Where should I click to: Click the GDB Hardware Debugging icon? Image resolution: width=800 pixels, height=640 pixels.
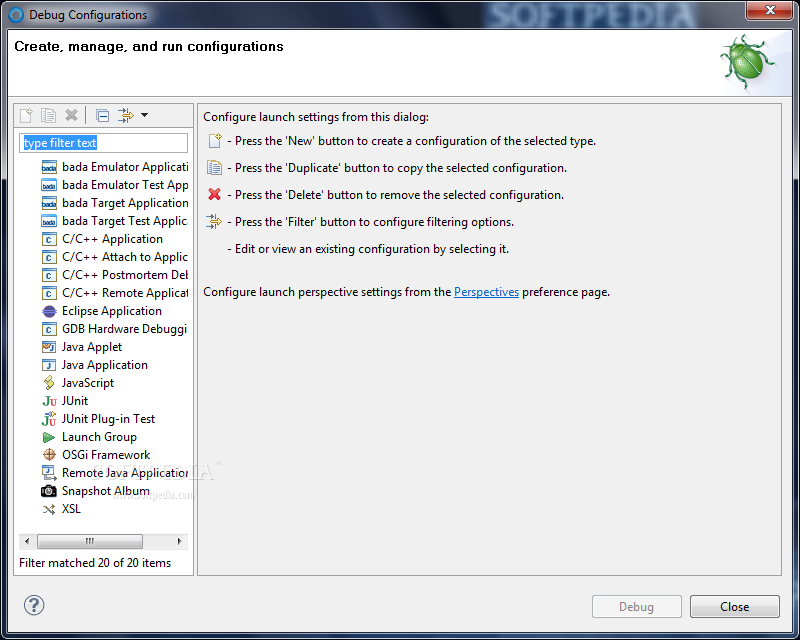click(49, 329)
